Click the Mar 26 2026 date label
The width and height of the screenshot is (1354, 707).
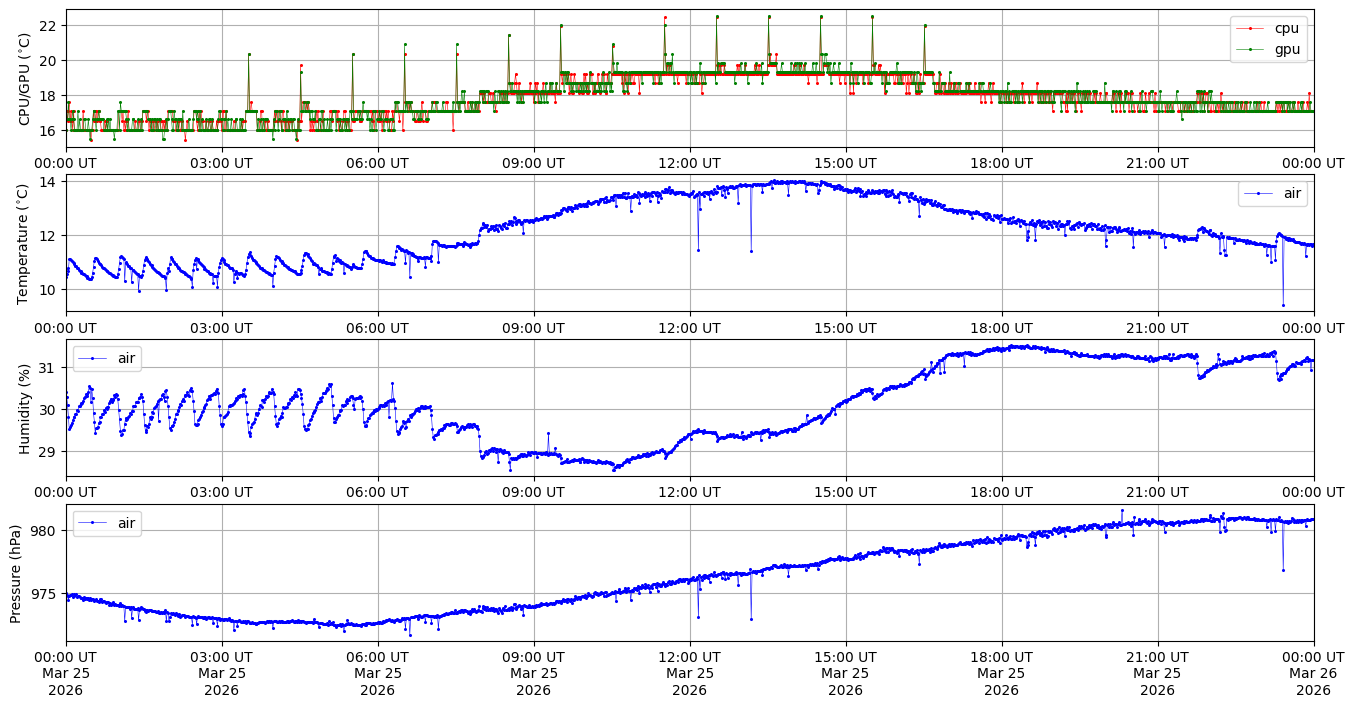point(1313,681)
